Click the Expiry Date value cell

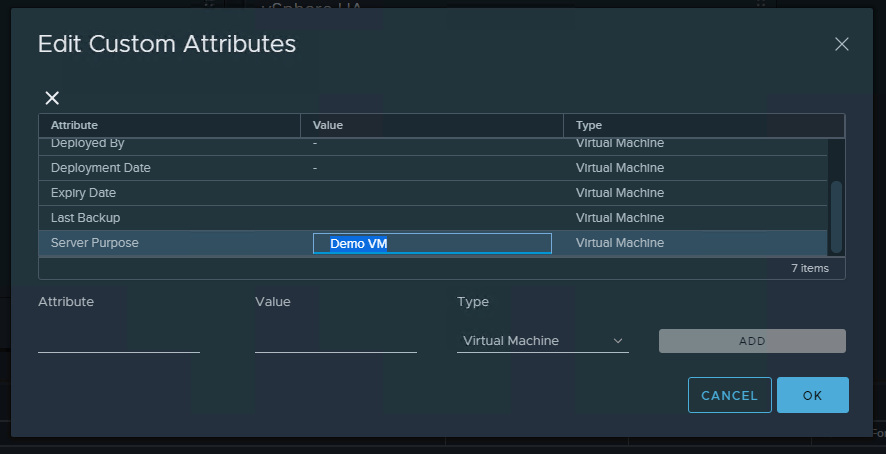tap(431, 193)
